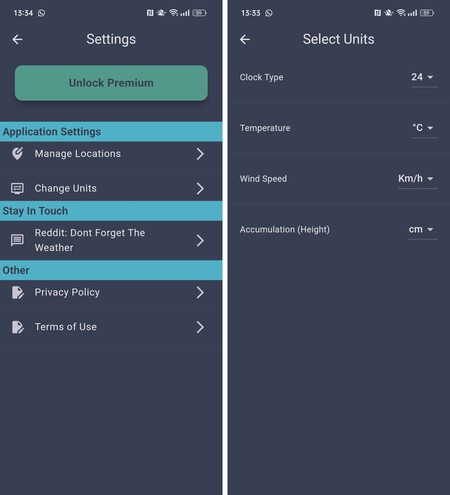Click the Manage Locations pin icon
This screenshot has height=495, width=450.
point(17,154)
